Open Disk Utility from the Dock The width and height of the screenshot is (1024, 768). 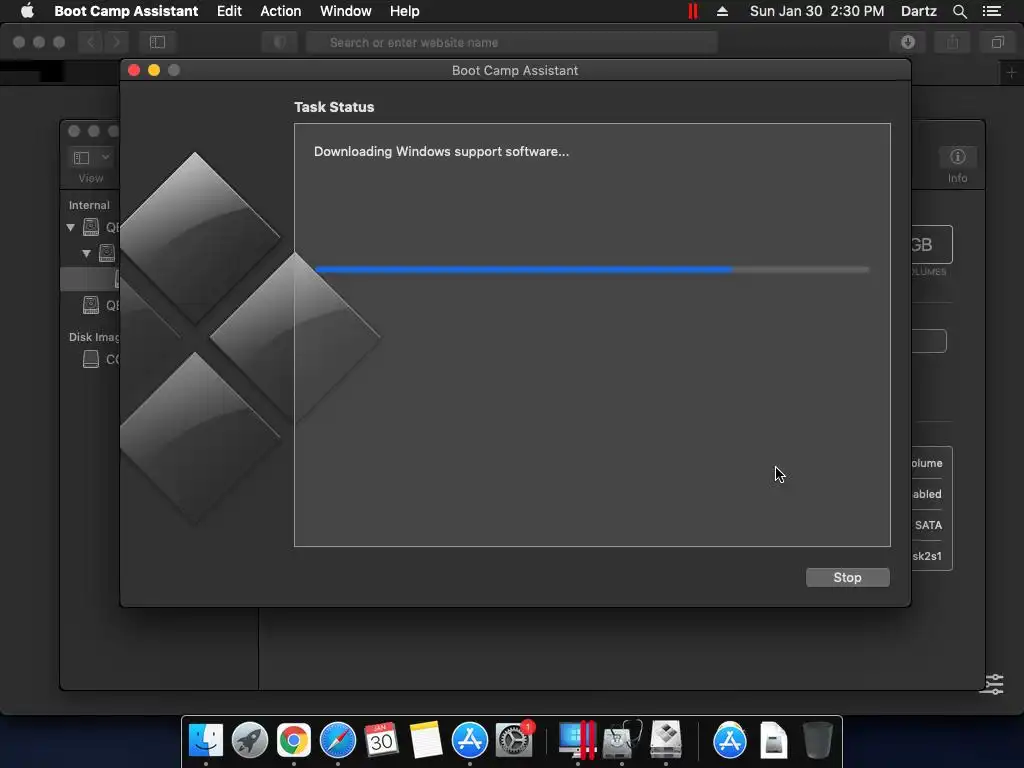(x=622, y=740)
